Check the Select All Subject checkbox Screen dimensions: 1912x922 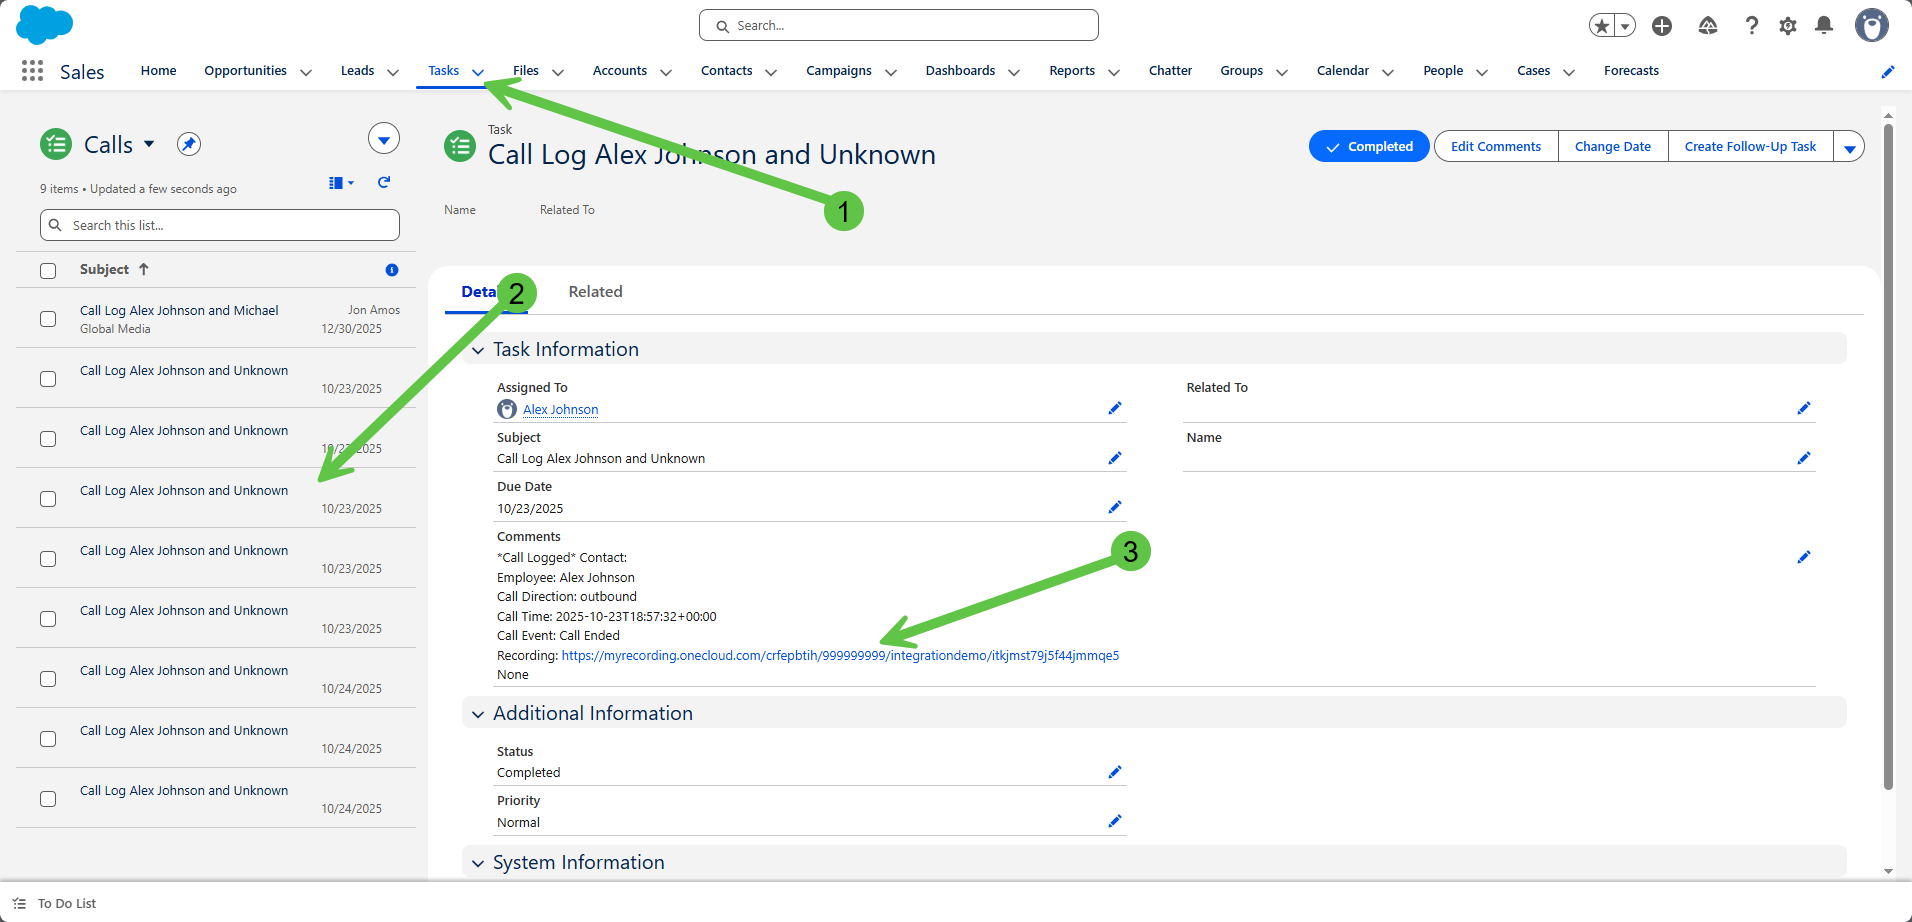48,271
